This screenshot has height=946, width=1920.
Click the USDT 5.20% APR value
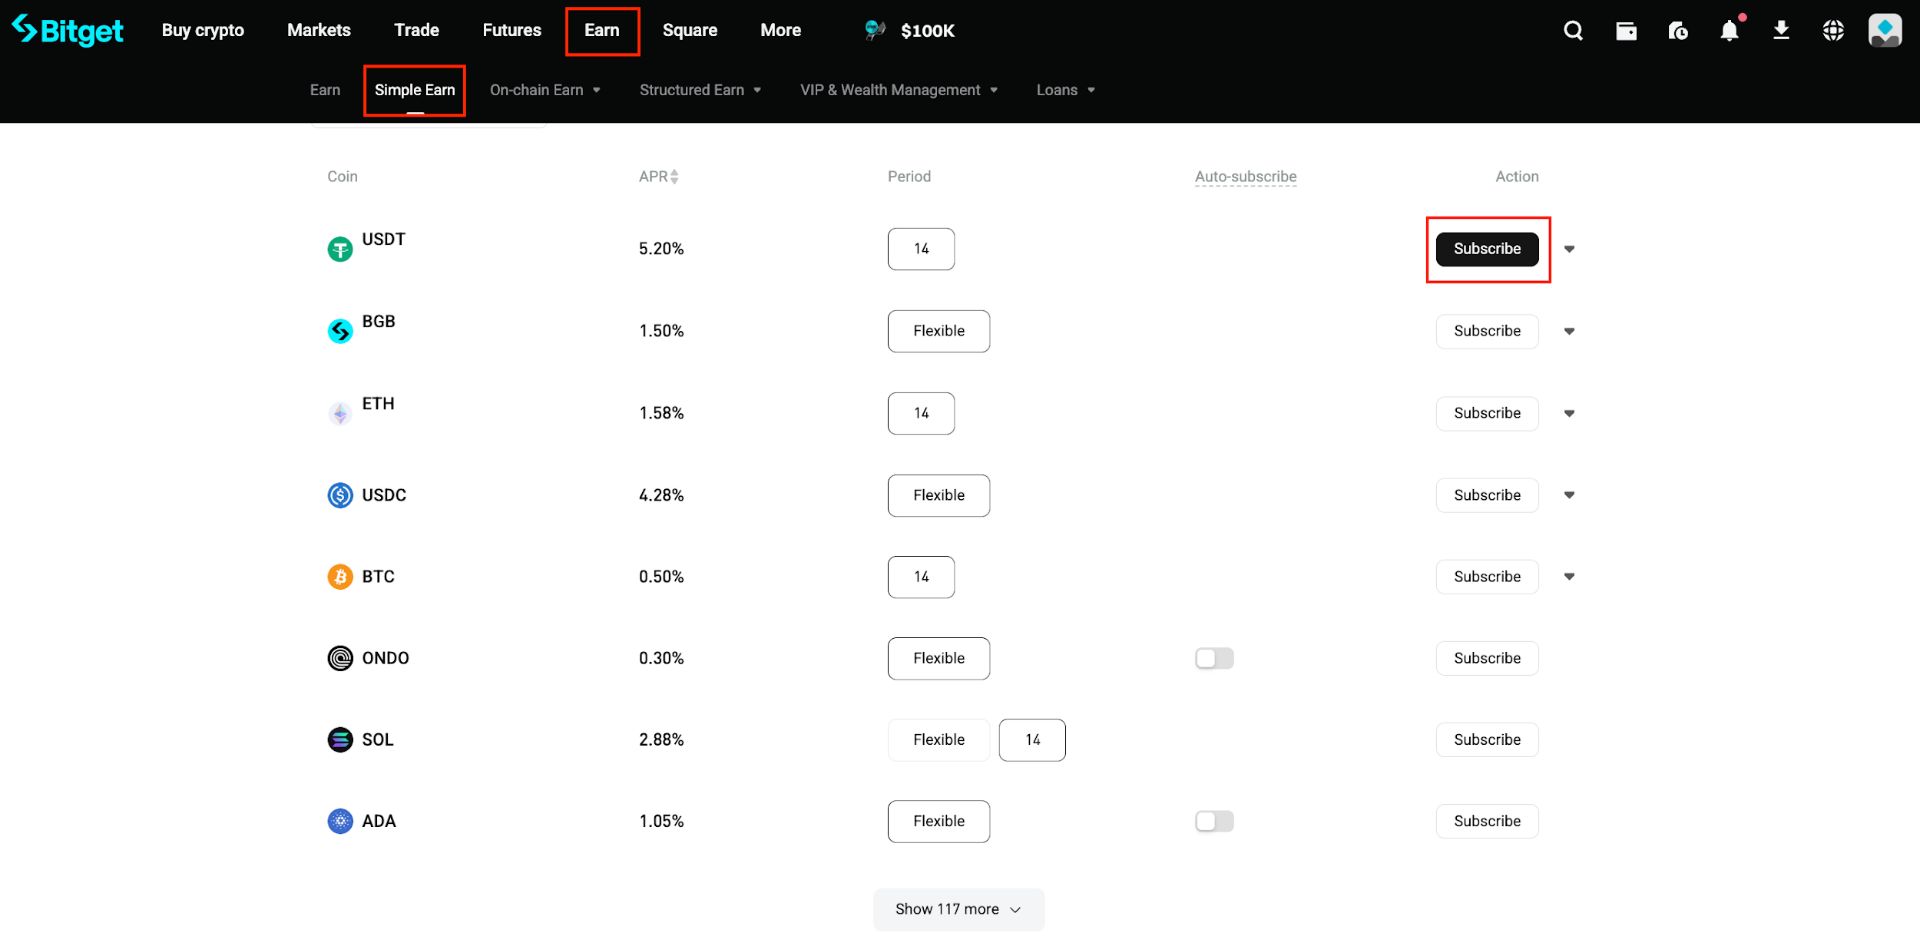click(x=661, y=249)
